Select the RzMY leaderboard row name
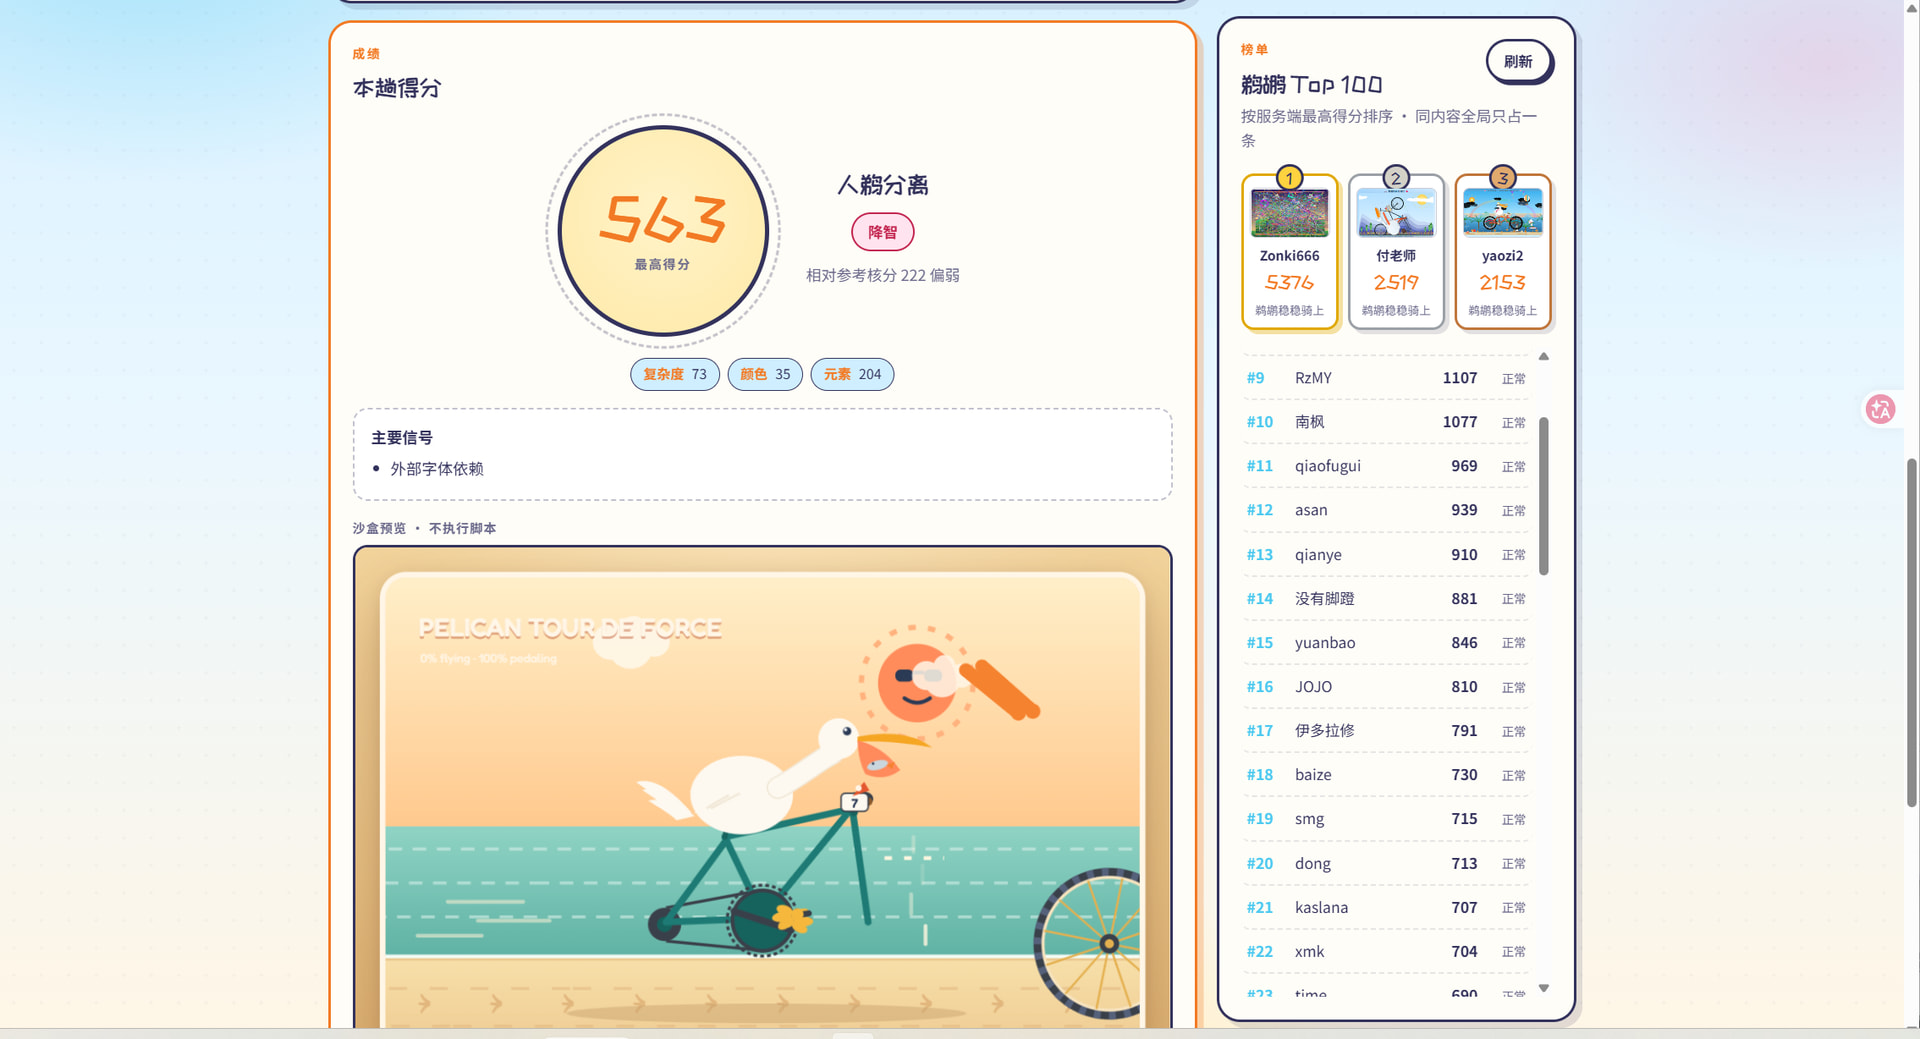Viewport: 1920px width, 1039px height. tap(1313, 378)
